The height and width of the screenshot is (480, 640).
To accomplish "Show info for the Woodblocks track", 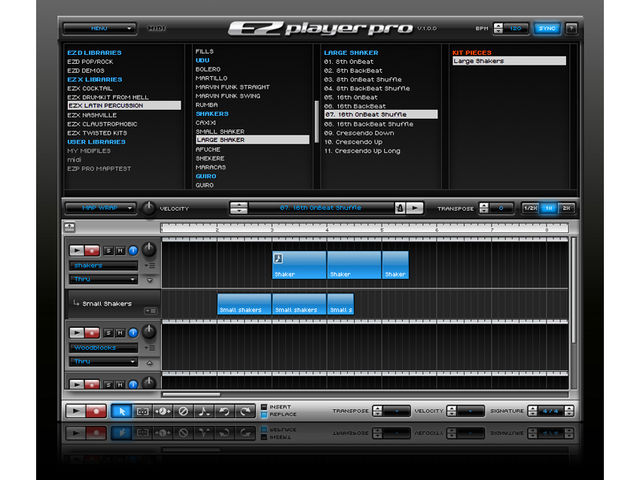I will click(133, 333).
